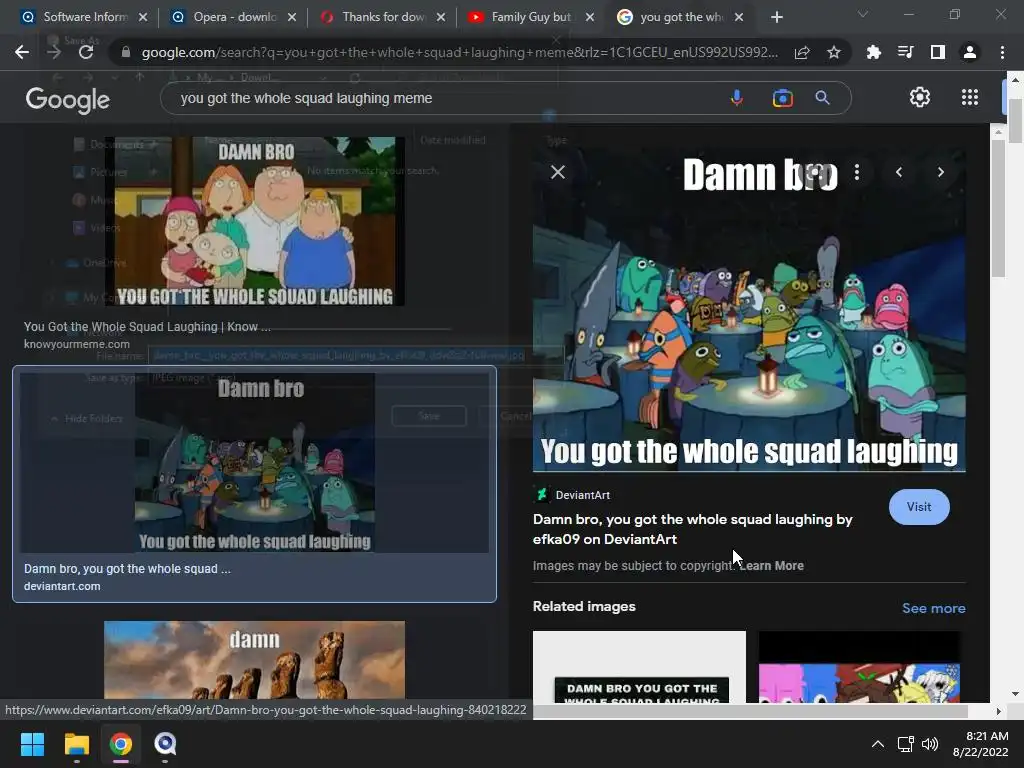The height and width of the screenshot is (768, 1024).
Task: Open the Extensions puzzle icon
Action: [873, 52]
